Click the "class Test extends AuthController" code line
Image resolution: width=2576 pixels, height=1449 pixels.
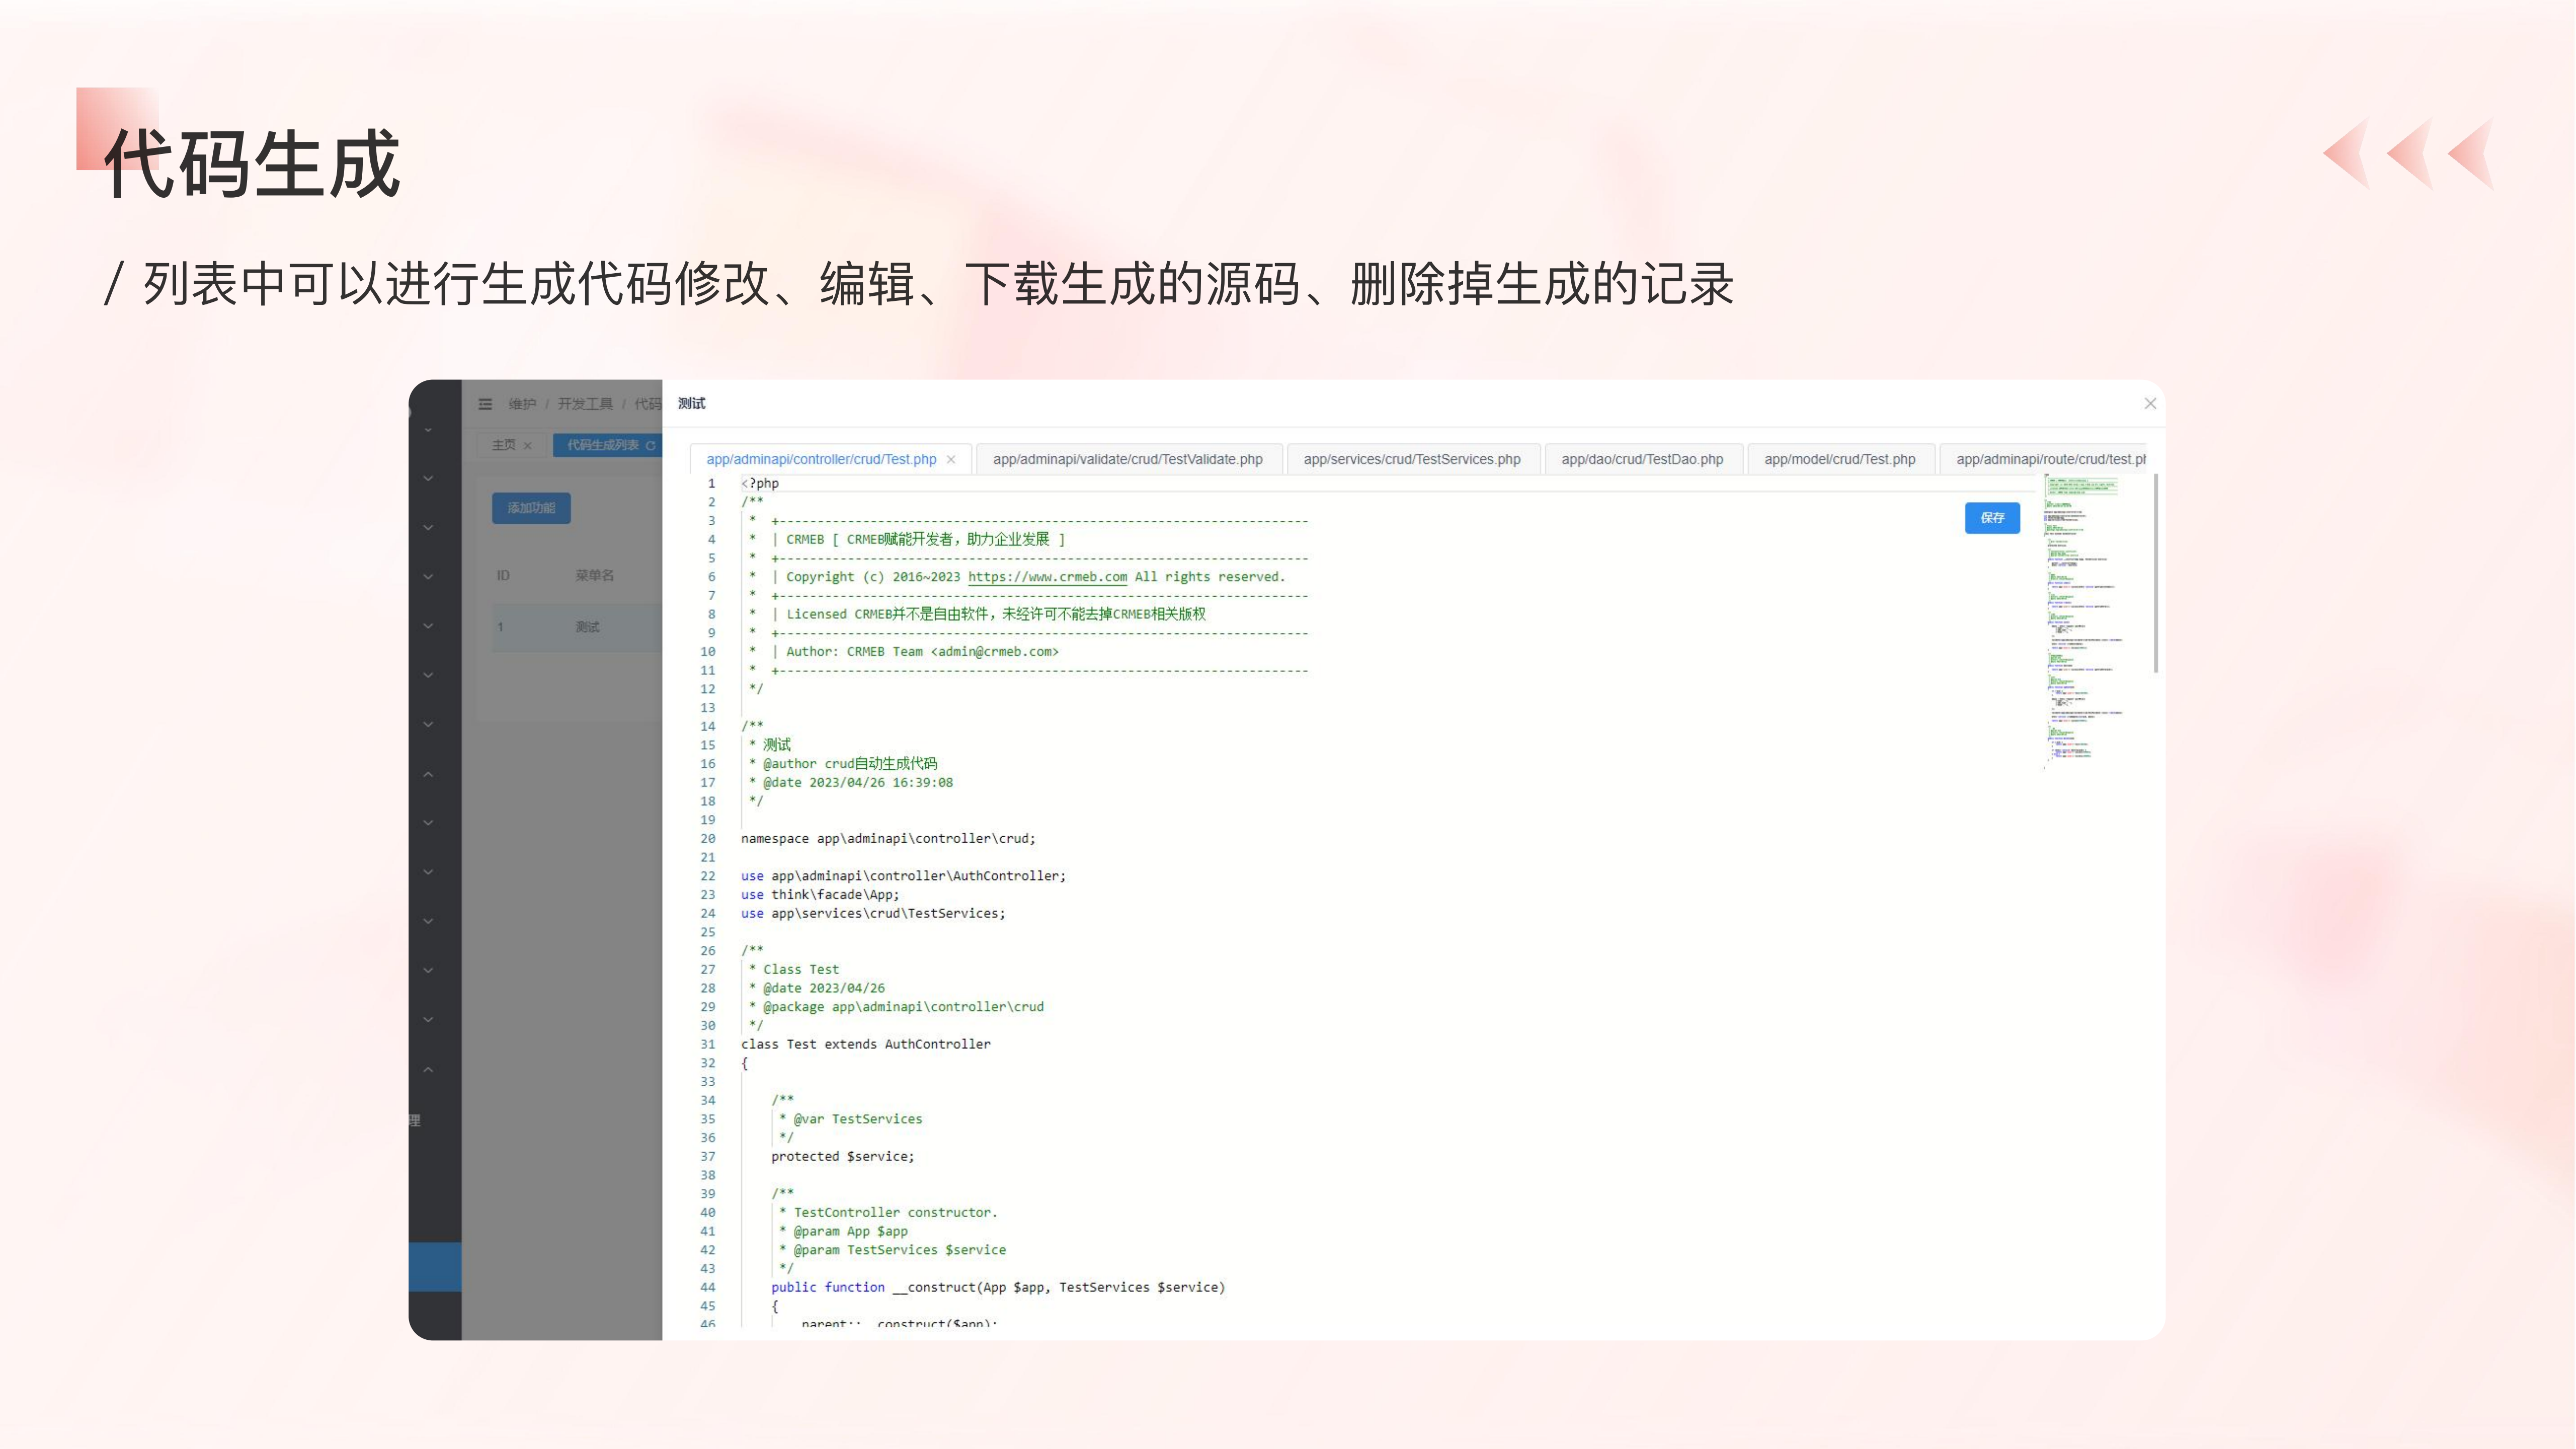point(866,1044)
